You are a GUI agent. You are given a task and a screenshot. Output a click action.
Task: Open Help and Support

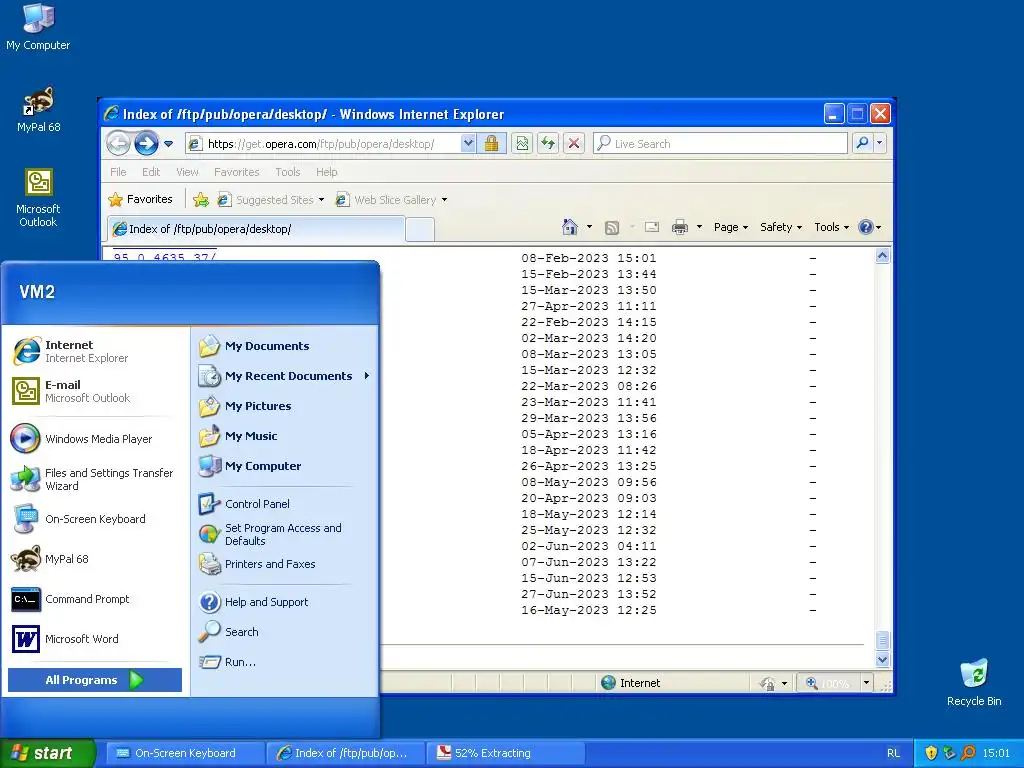[284, 602]
